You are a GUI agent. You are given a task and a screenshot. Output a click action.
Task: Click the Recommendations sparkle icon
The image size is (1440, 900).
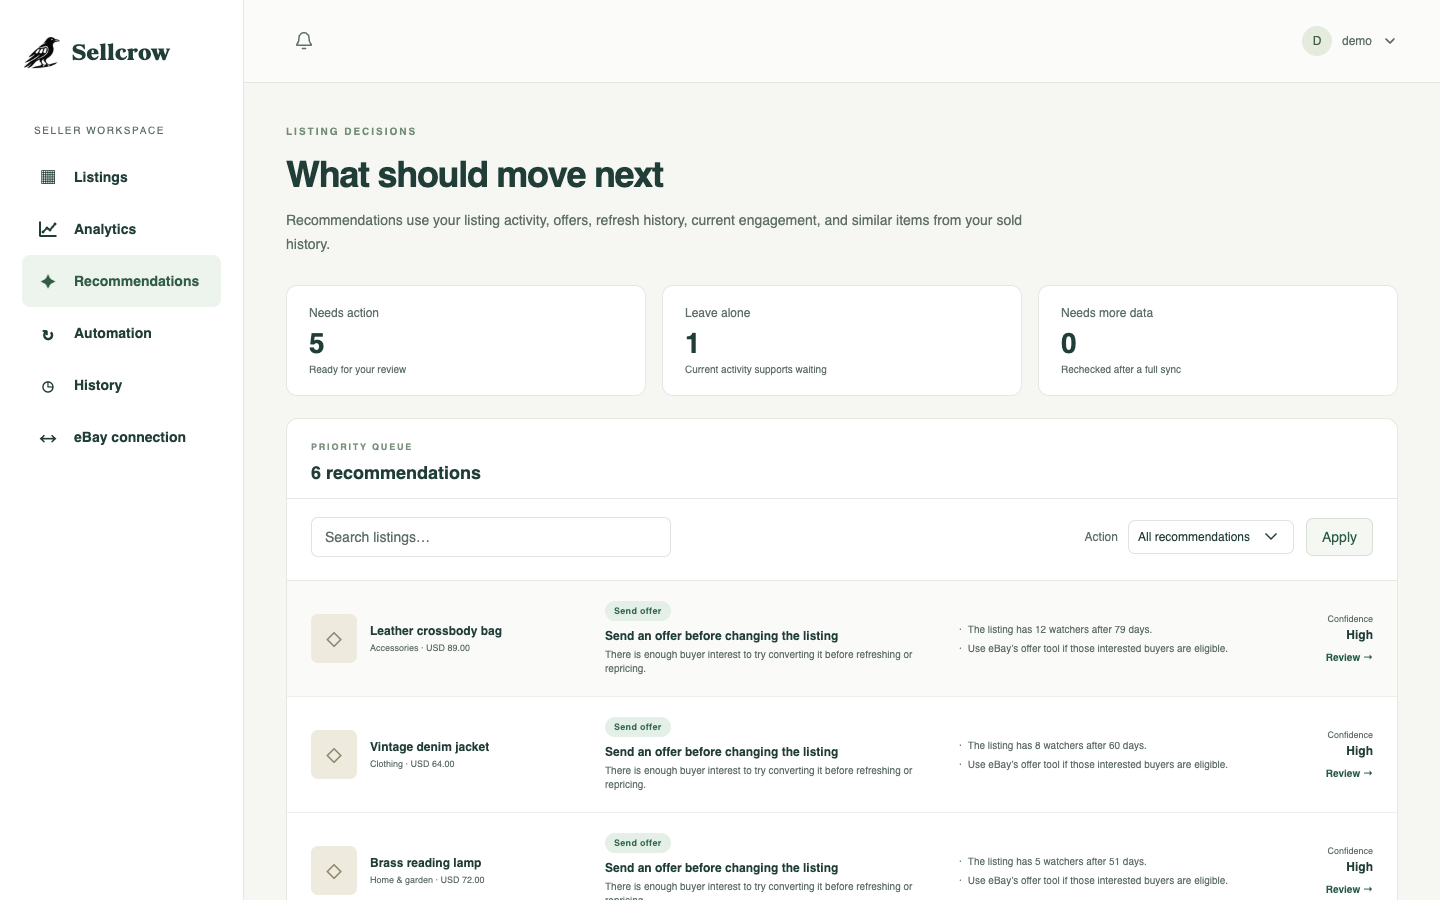tap(48, 281)
